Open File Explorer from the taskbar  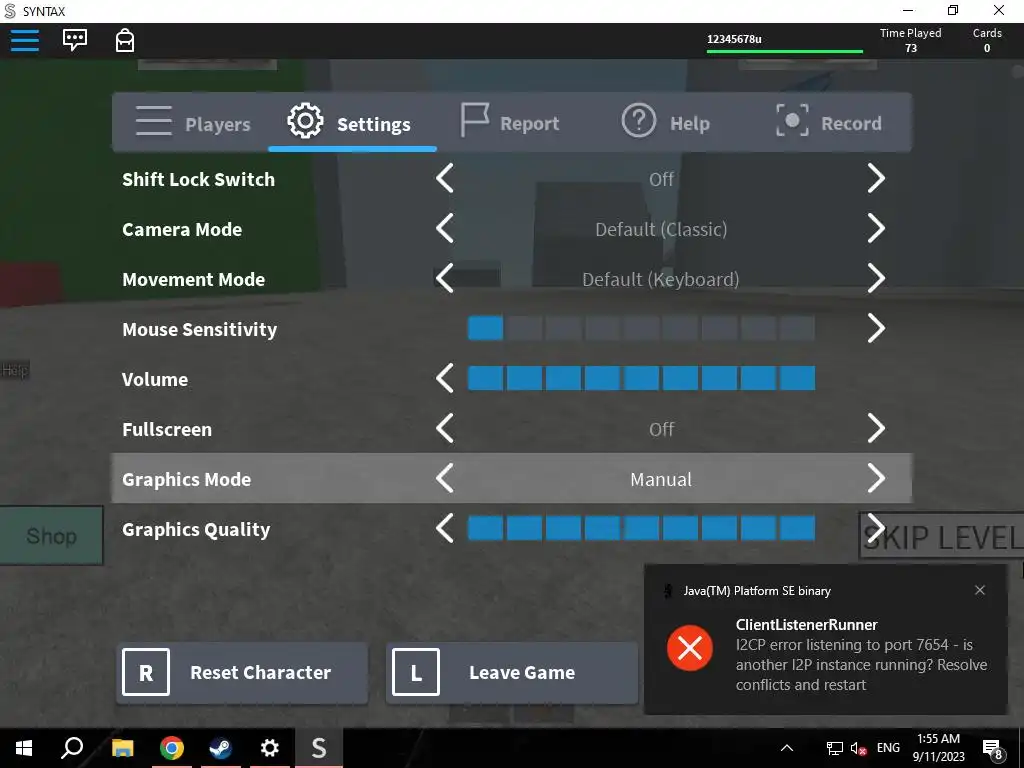click(x=122, y=748)
